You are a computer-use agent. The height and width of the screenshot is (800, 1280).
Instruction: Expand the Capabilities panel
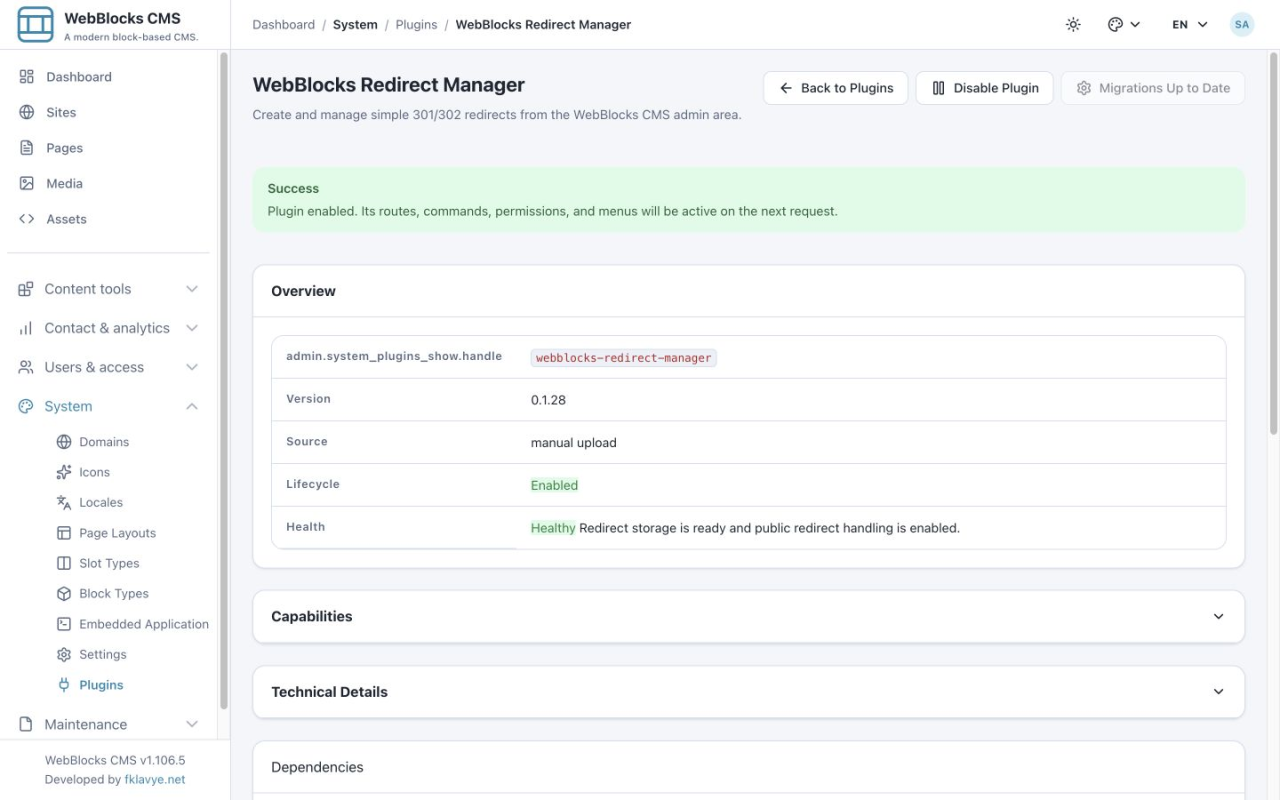pos(748,616)
